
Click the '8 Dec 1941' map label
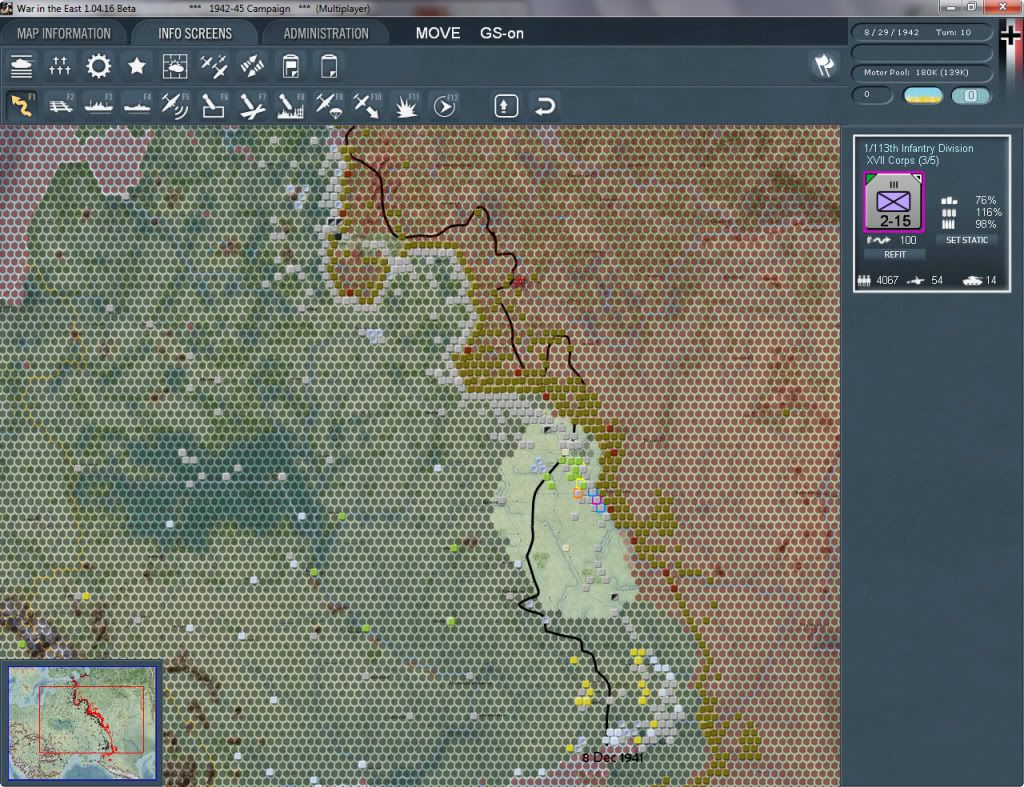click(613, 758)
